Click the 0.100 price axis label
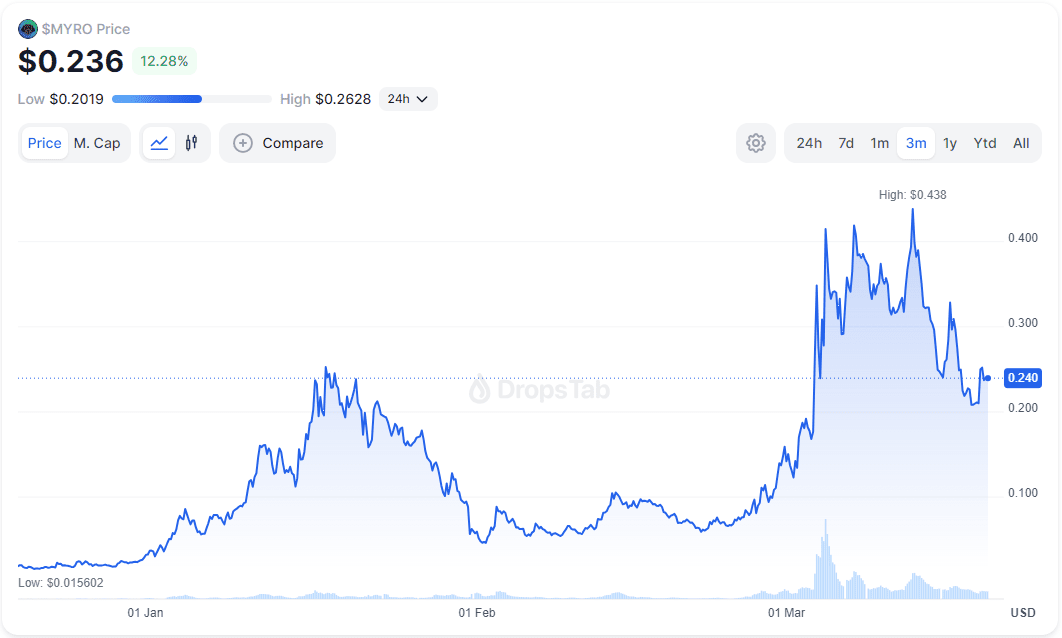Image resolution: width=1062 pixels, height=638 pixels. 1023,493
